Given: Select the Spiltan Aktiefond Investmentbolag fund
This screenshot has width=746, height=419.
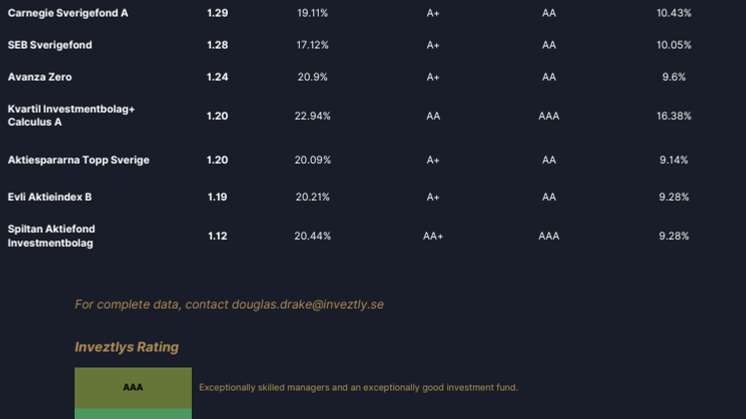Looking at the screenshot, I should point(51,236).
